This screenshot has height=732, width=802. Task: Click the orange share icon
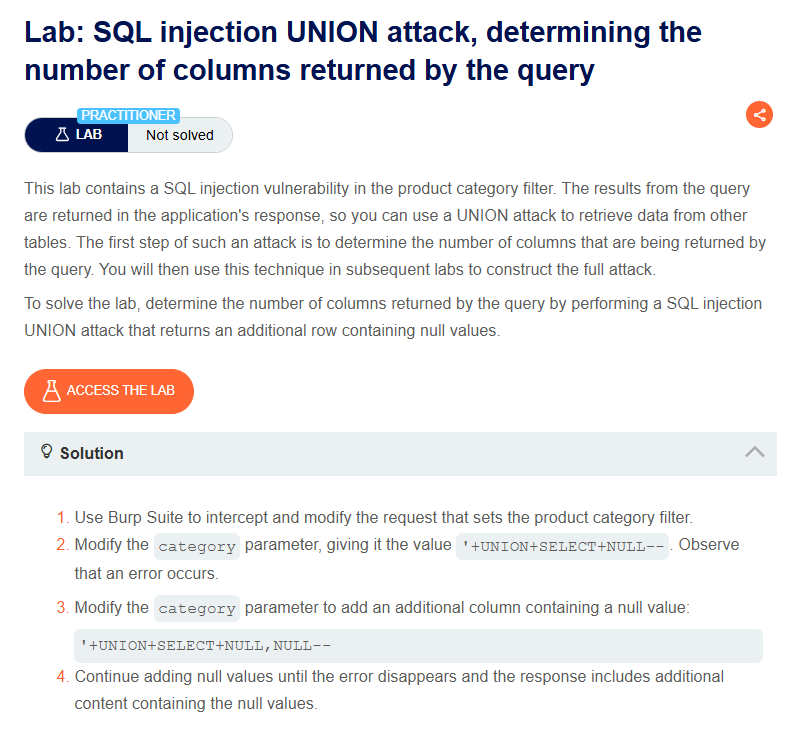click(x=759, y=115)
